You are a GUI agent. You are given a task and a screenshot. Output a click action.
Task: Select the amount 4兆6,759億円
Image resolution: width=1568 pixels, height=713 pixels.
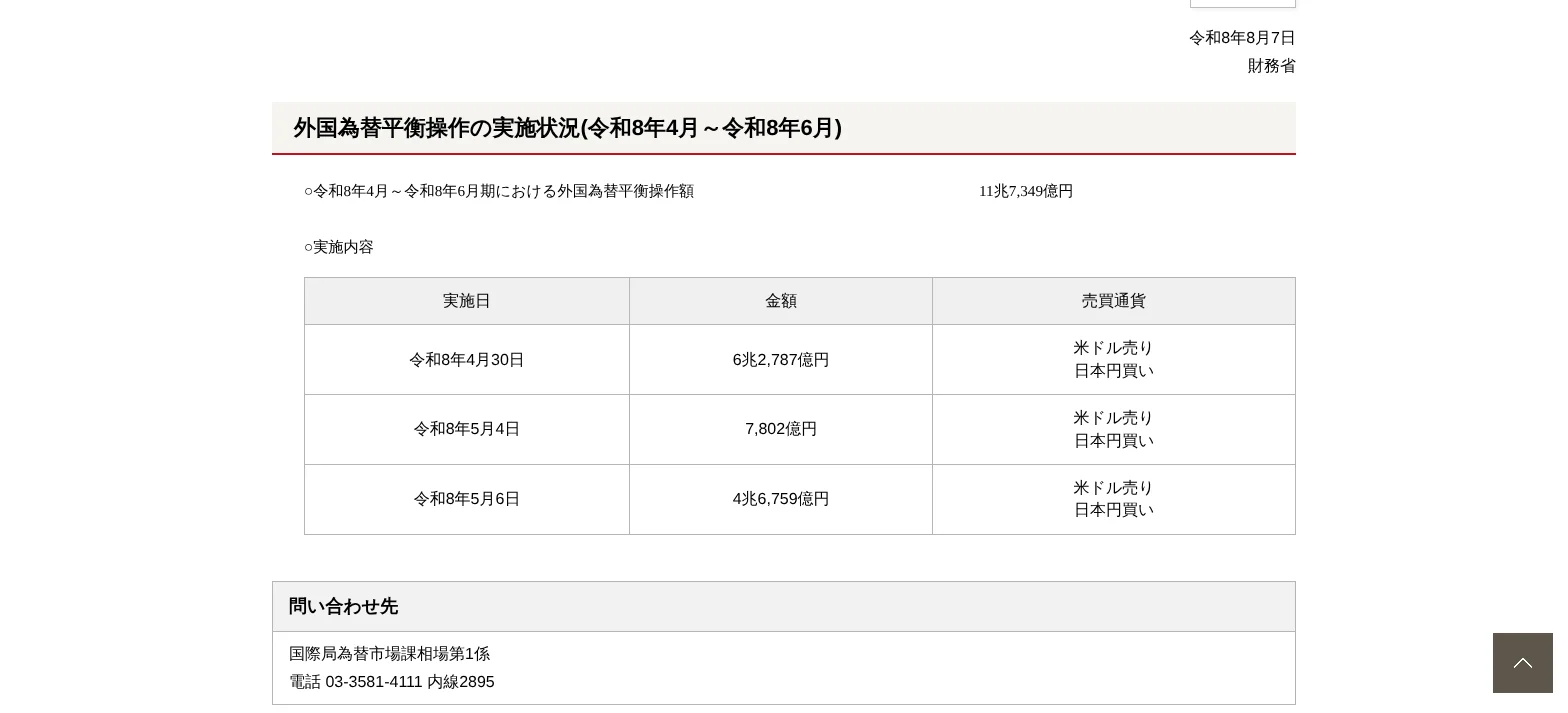pyautogui.click(x=781, y=499)
